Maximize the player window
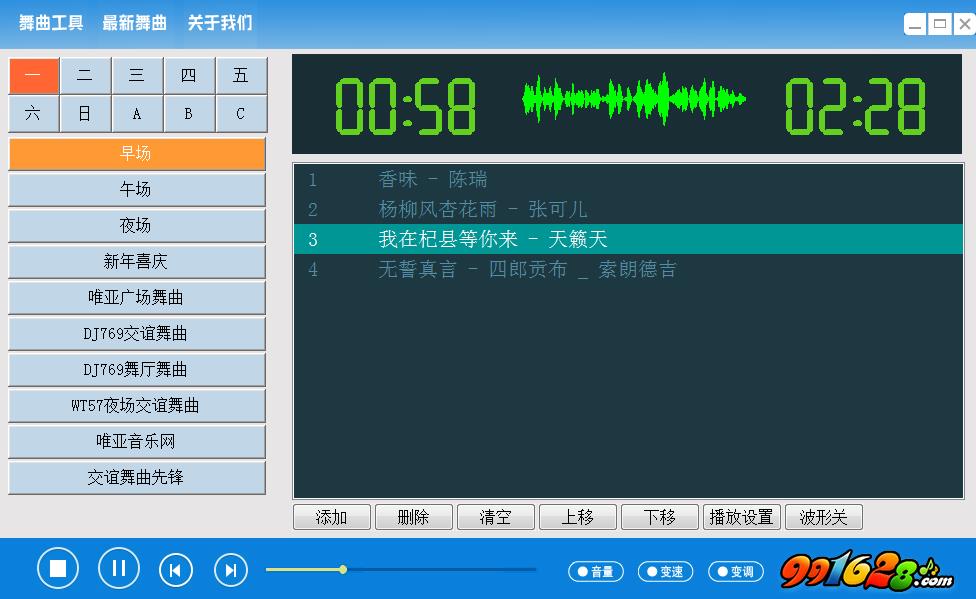Viewport: 976px width, 599px height. coord(940,24)
